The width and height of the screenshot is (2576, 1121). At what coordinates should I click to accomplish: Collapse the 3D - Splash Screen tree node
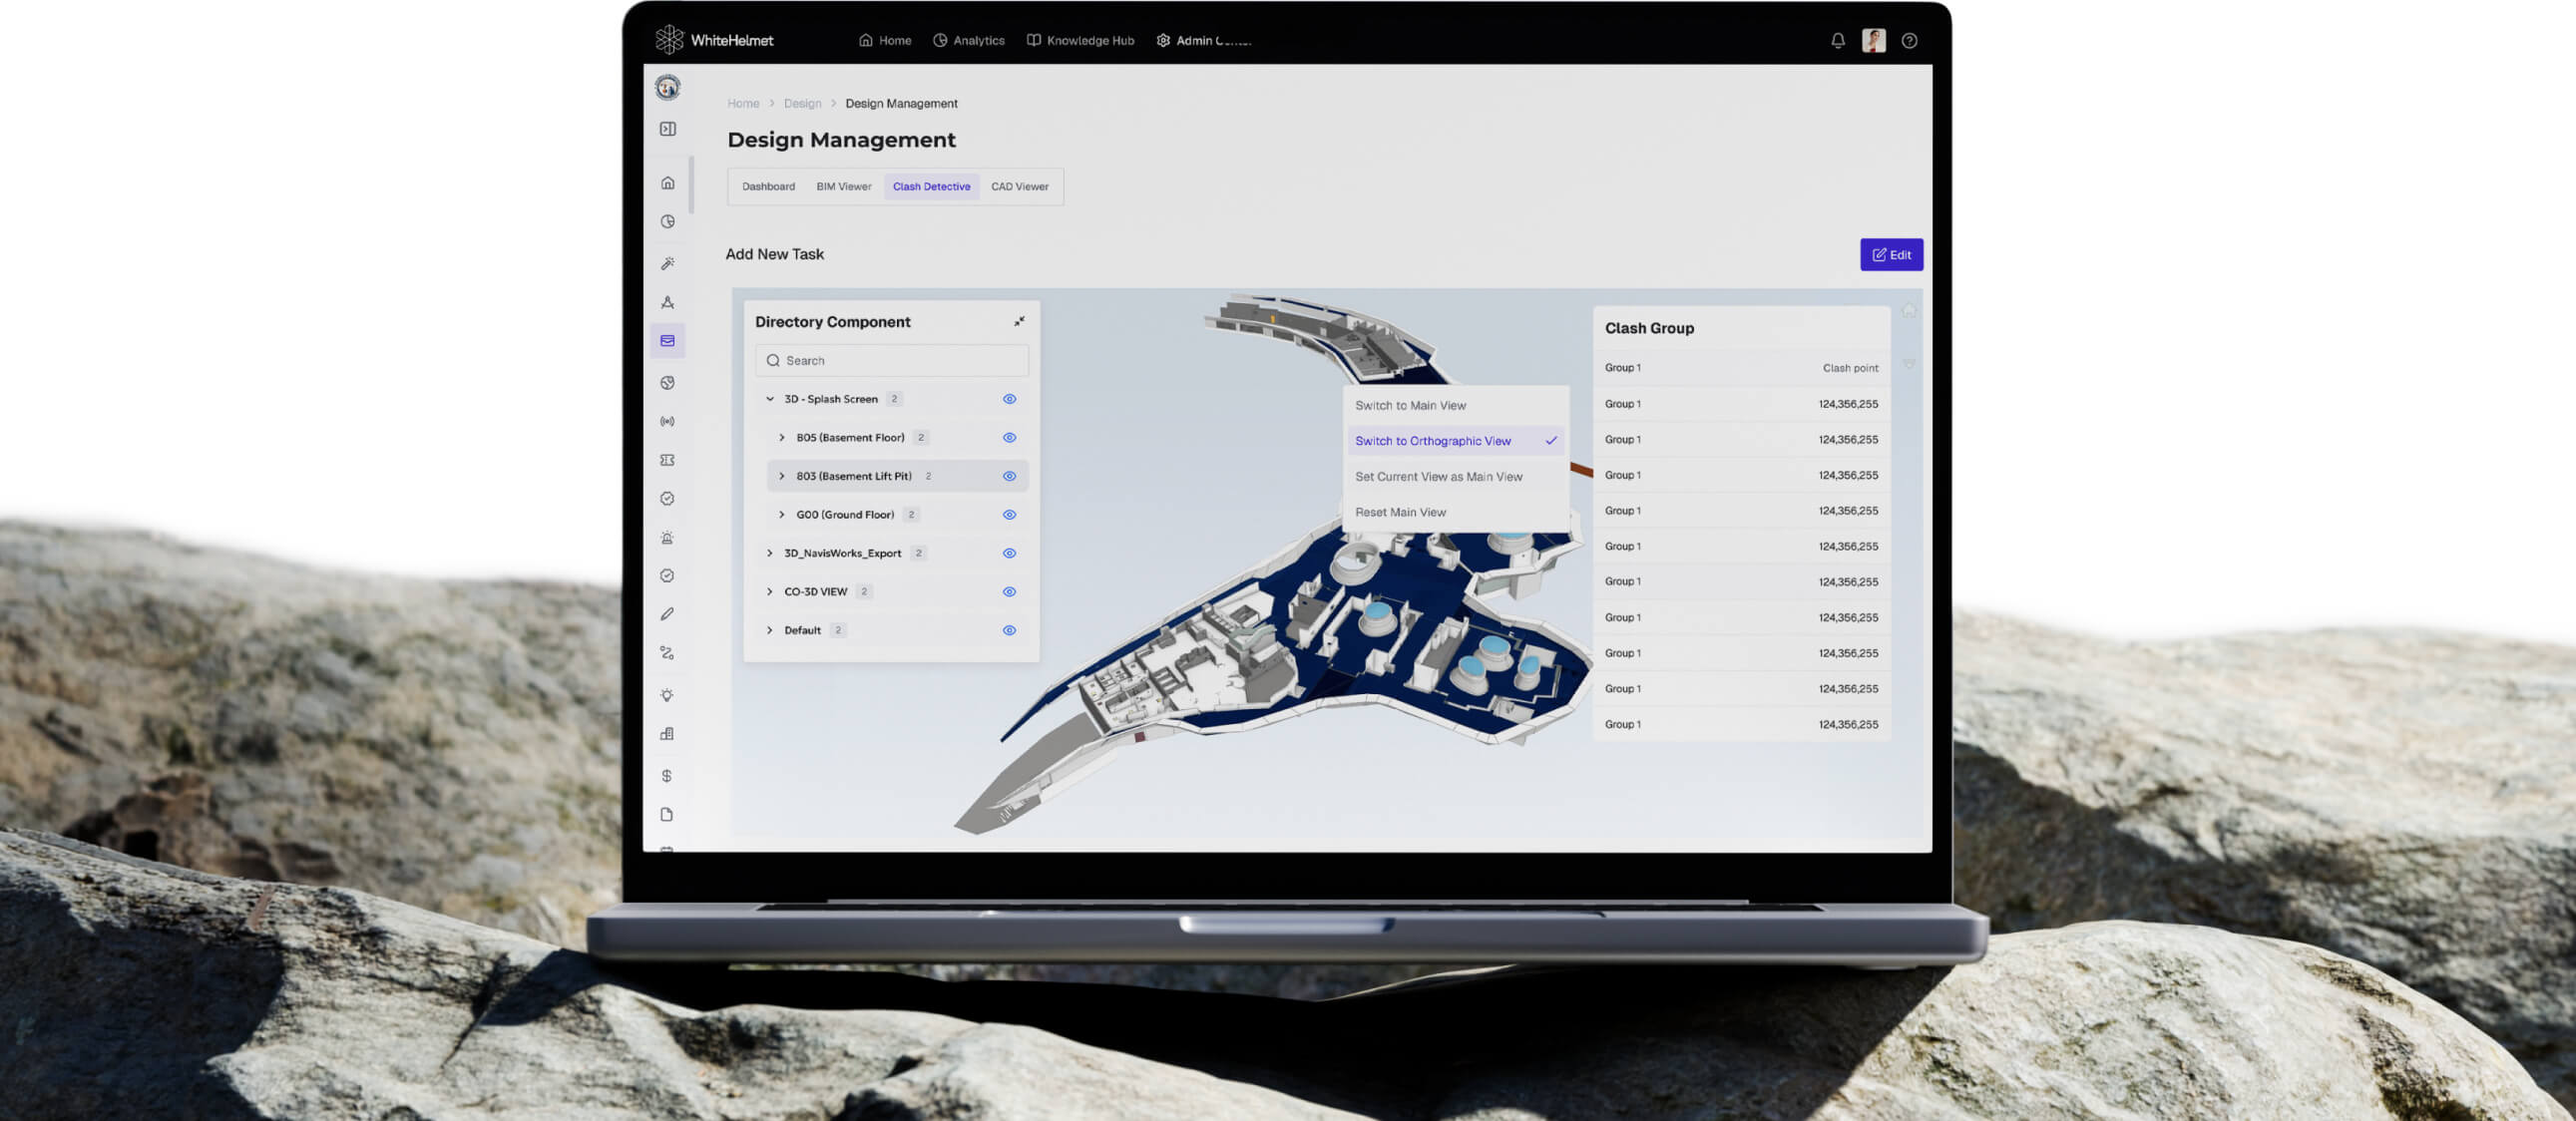pyautogui.click(x=770, y=399)
